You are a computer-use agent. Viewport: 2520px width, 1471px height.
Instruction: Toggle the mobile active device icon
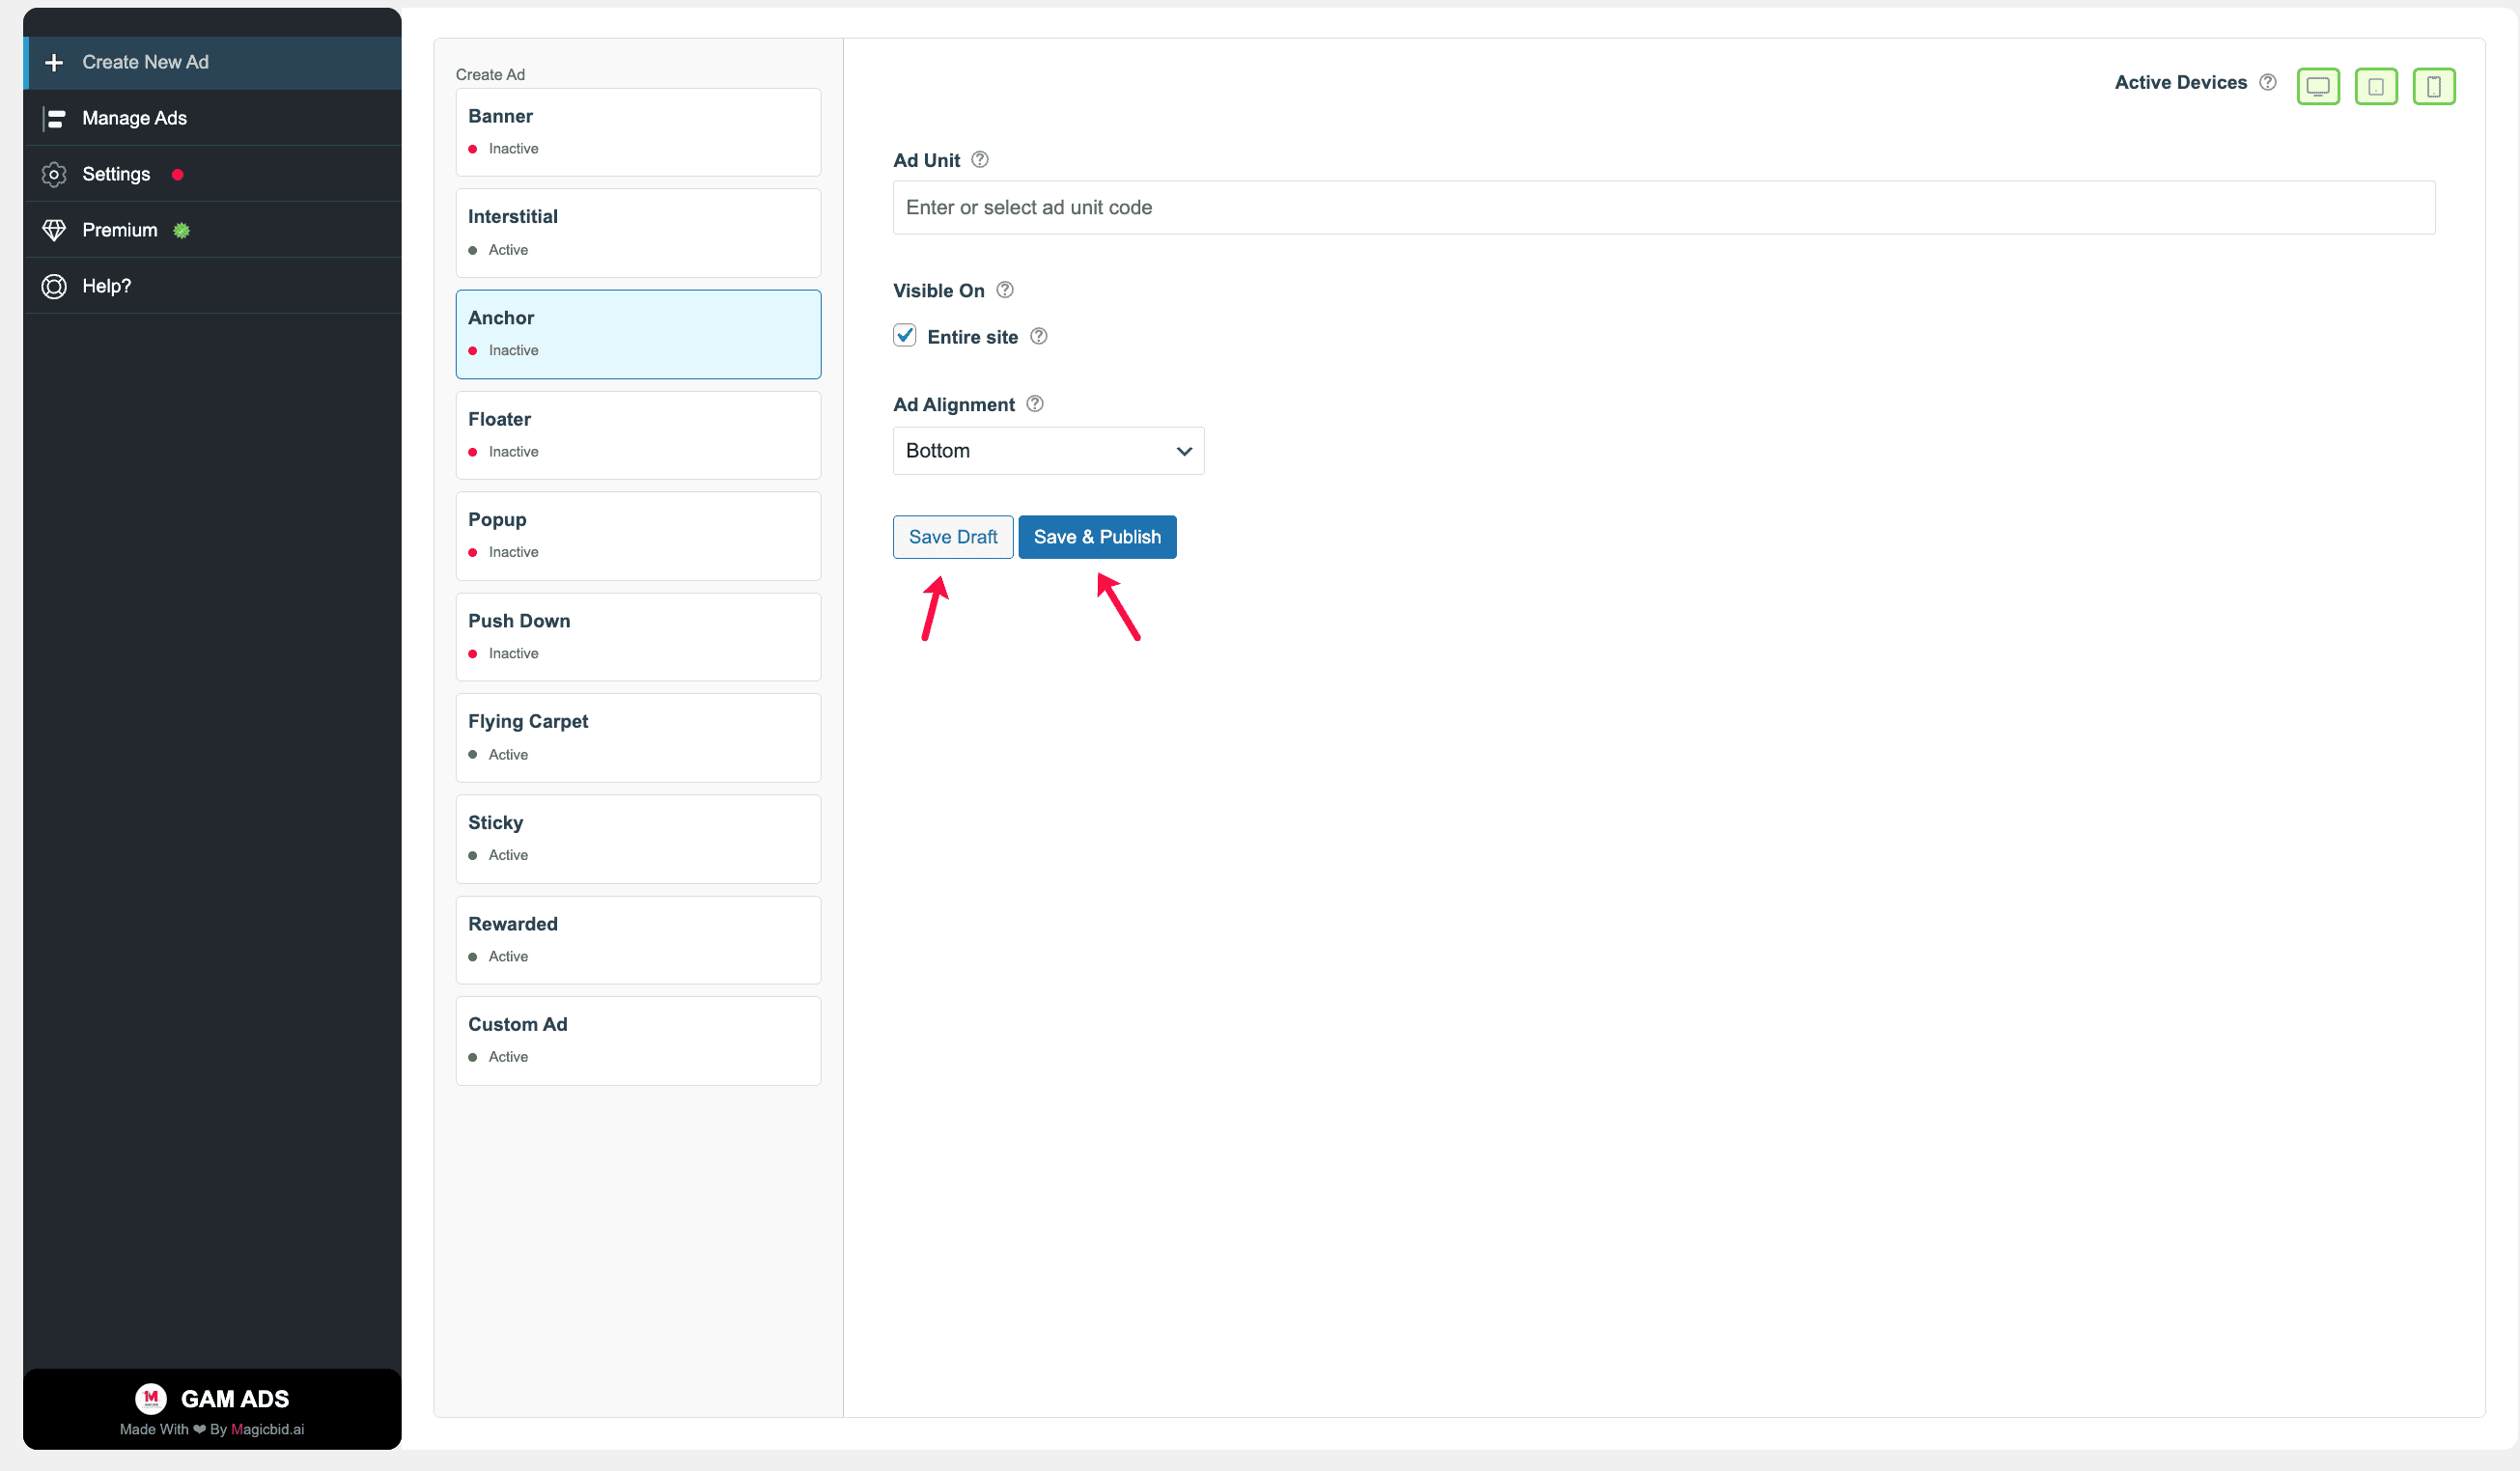click(2433, 87)
